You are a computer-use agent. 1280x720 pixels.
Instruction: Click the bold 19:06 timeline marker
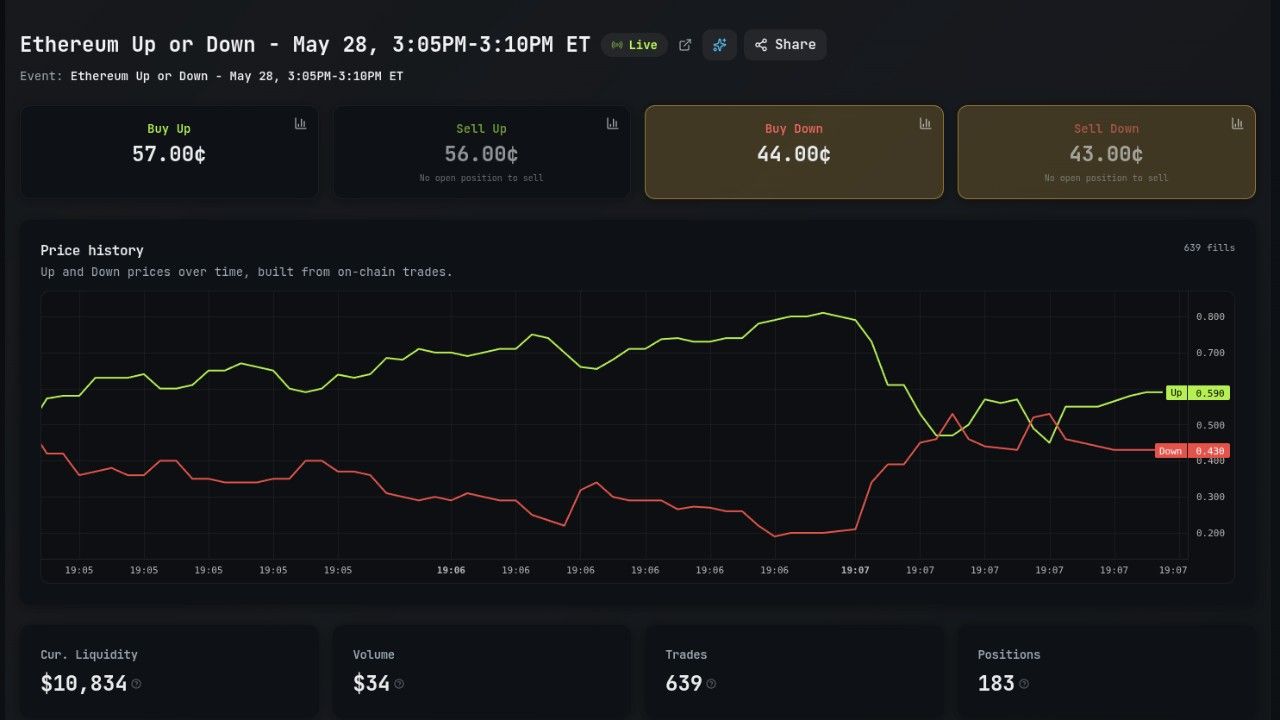[451, 570]
